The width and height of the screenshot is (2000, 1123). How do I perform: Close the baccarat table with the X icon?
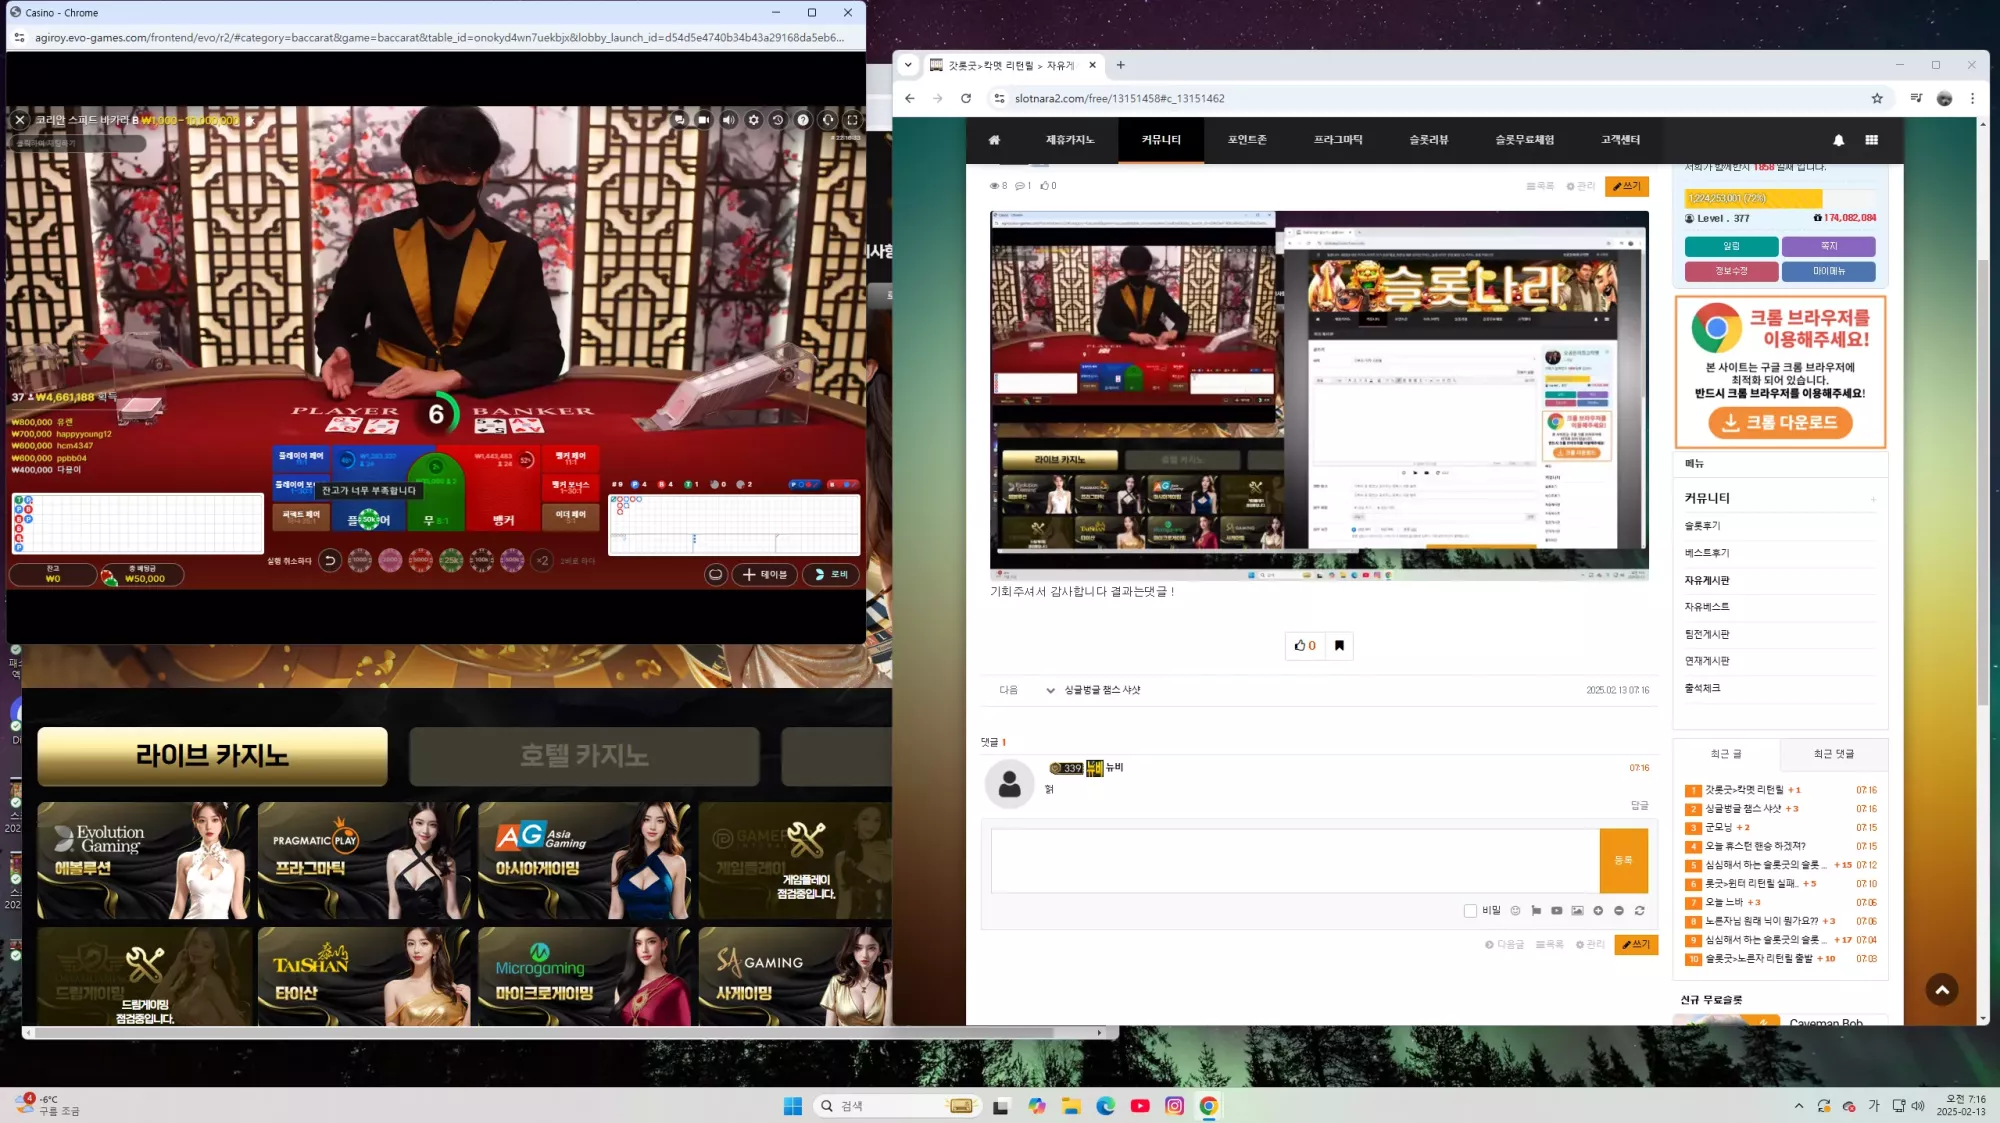click(19, 120)
